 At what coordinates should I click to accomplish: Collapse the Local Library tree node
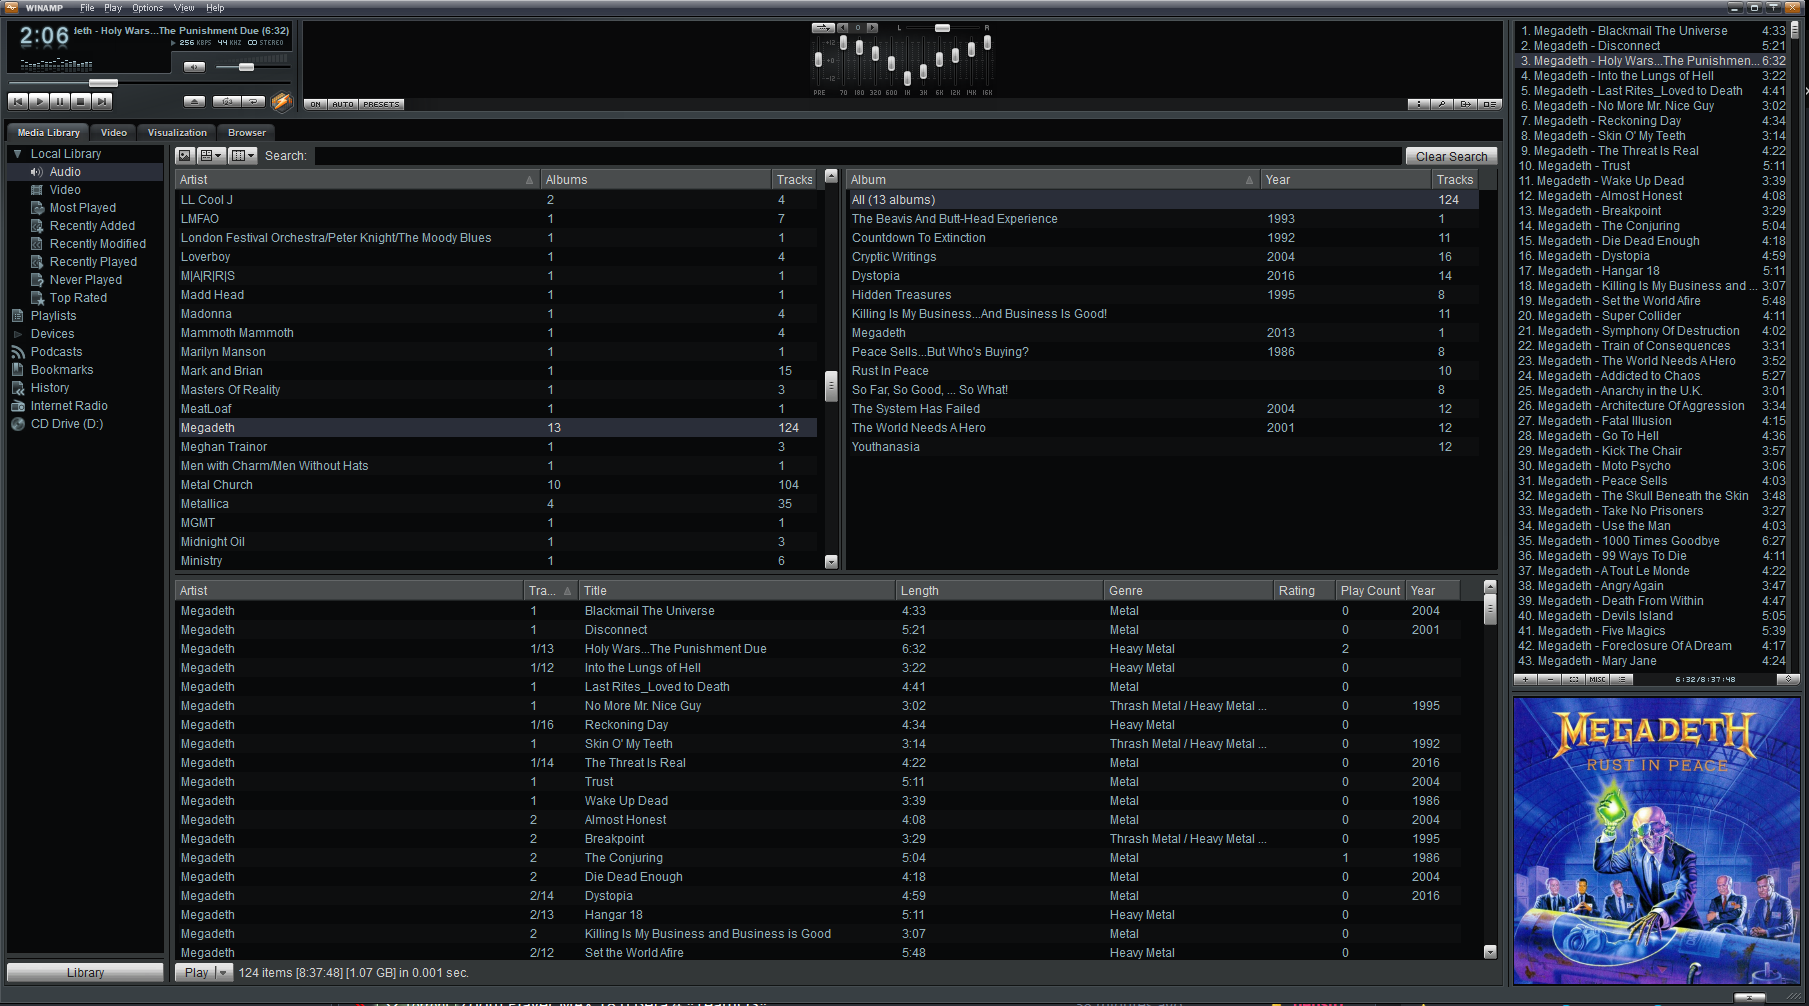[17, 154]
